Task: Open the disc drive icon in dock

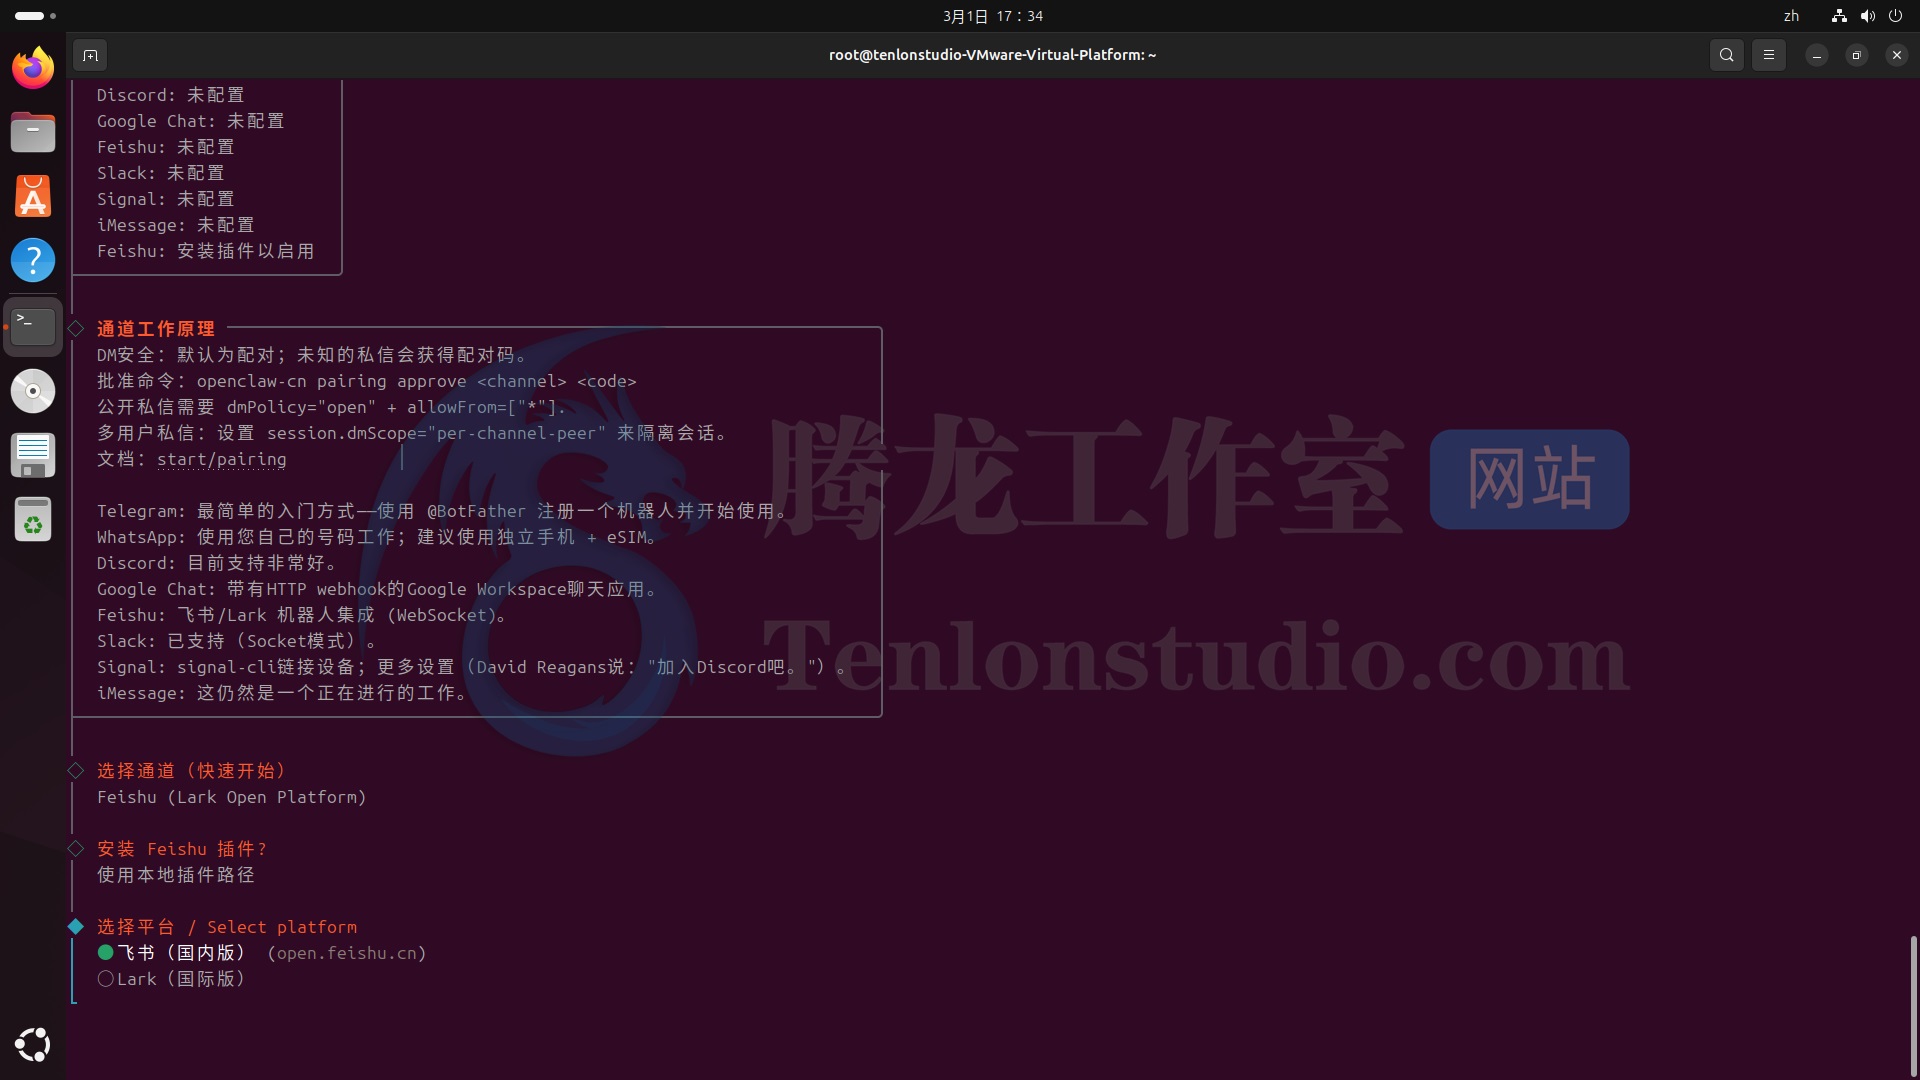Action: 33,391
